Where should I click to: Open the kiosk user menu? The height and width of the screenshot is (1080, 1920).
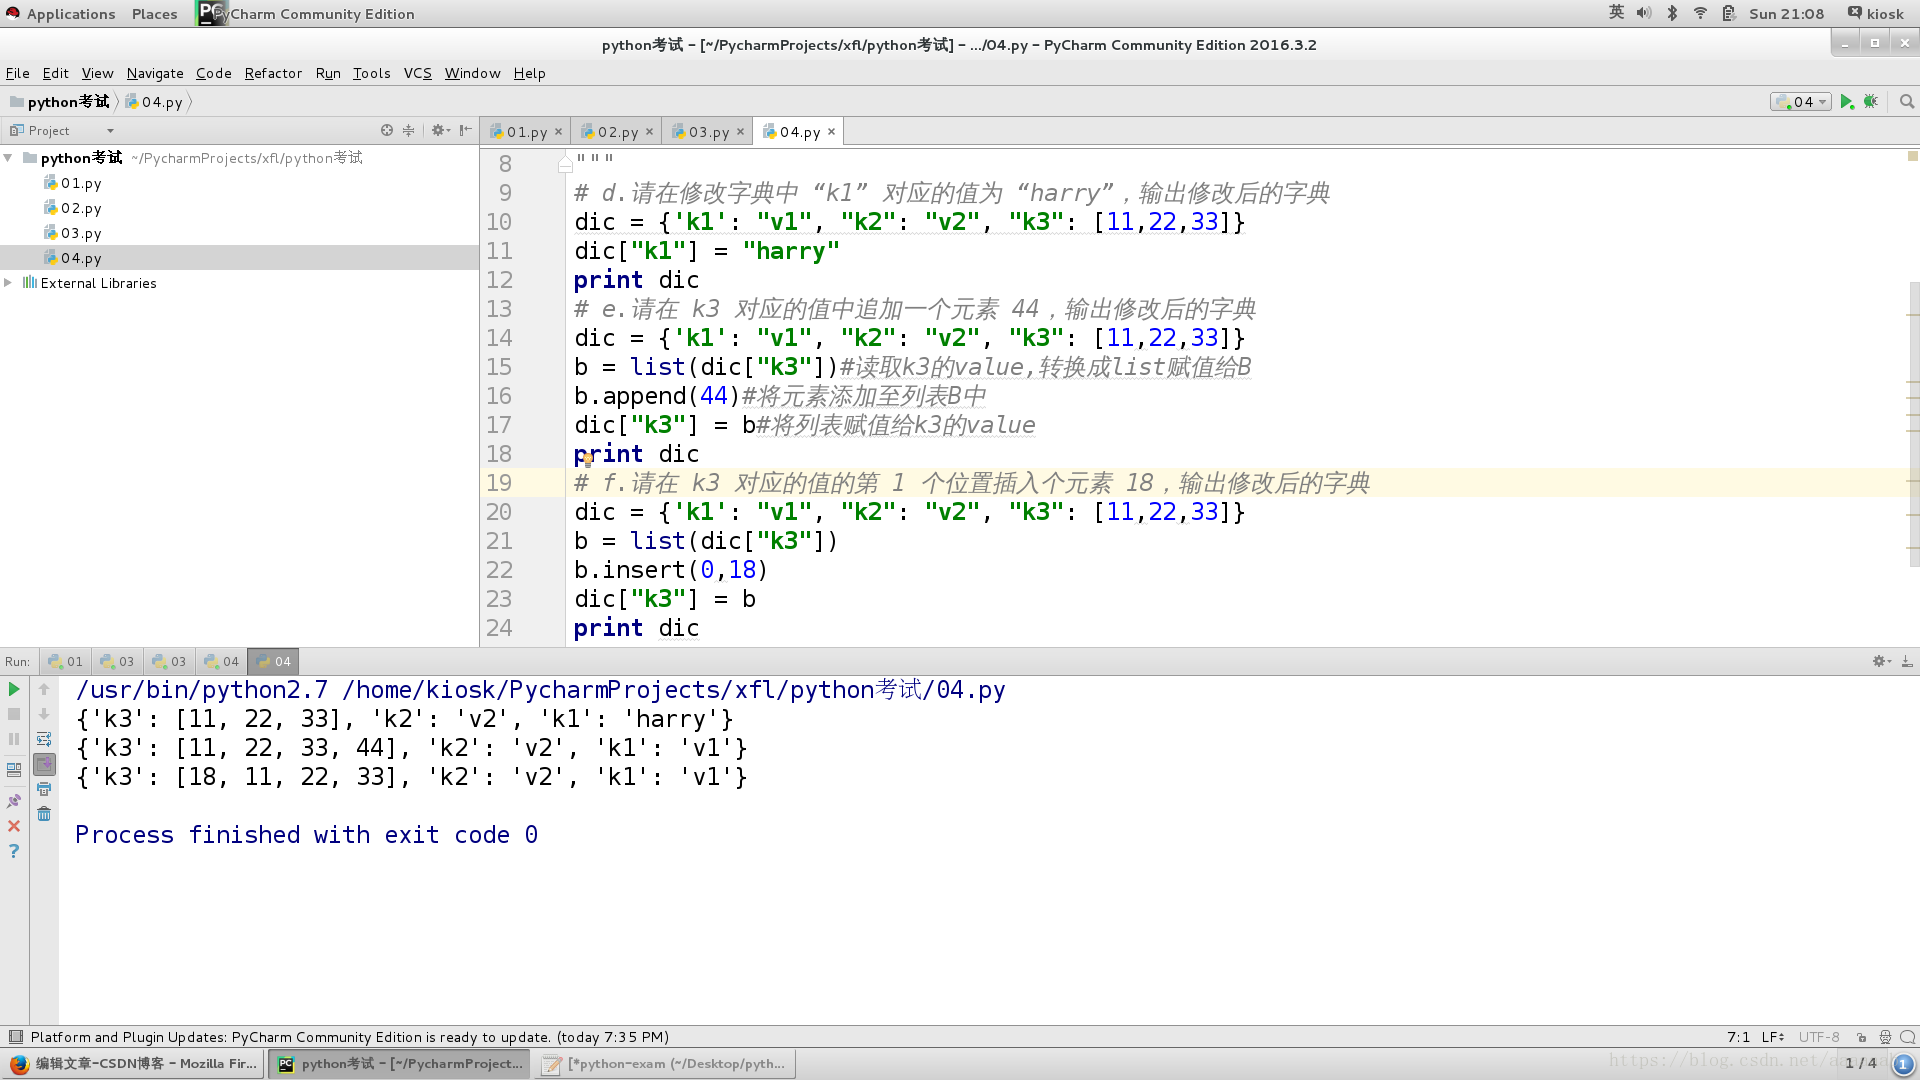pyautogui.click(x=1875, y=13)
